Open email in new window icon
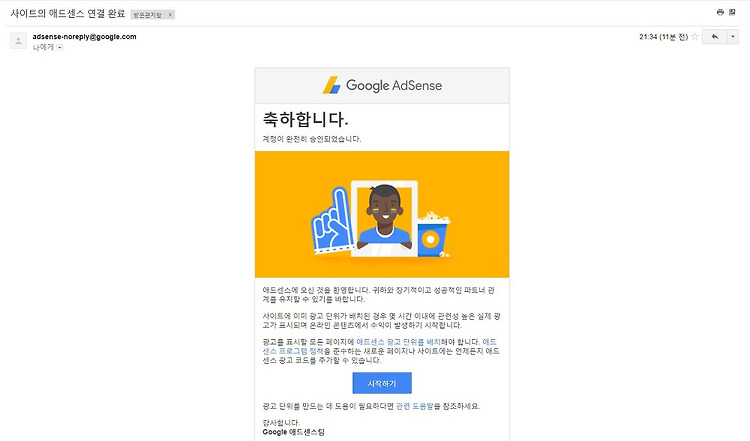The height and width of the screenshot is (441, 750). click(732, 12)
